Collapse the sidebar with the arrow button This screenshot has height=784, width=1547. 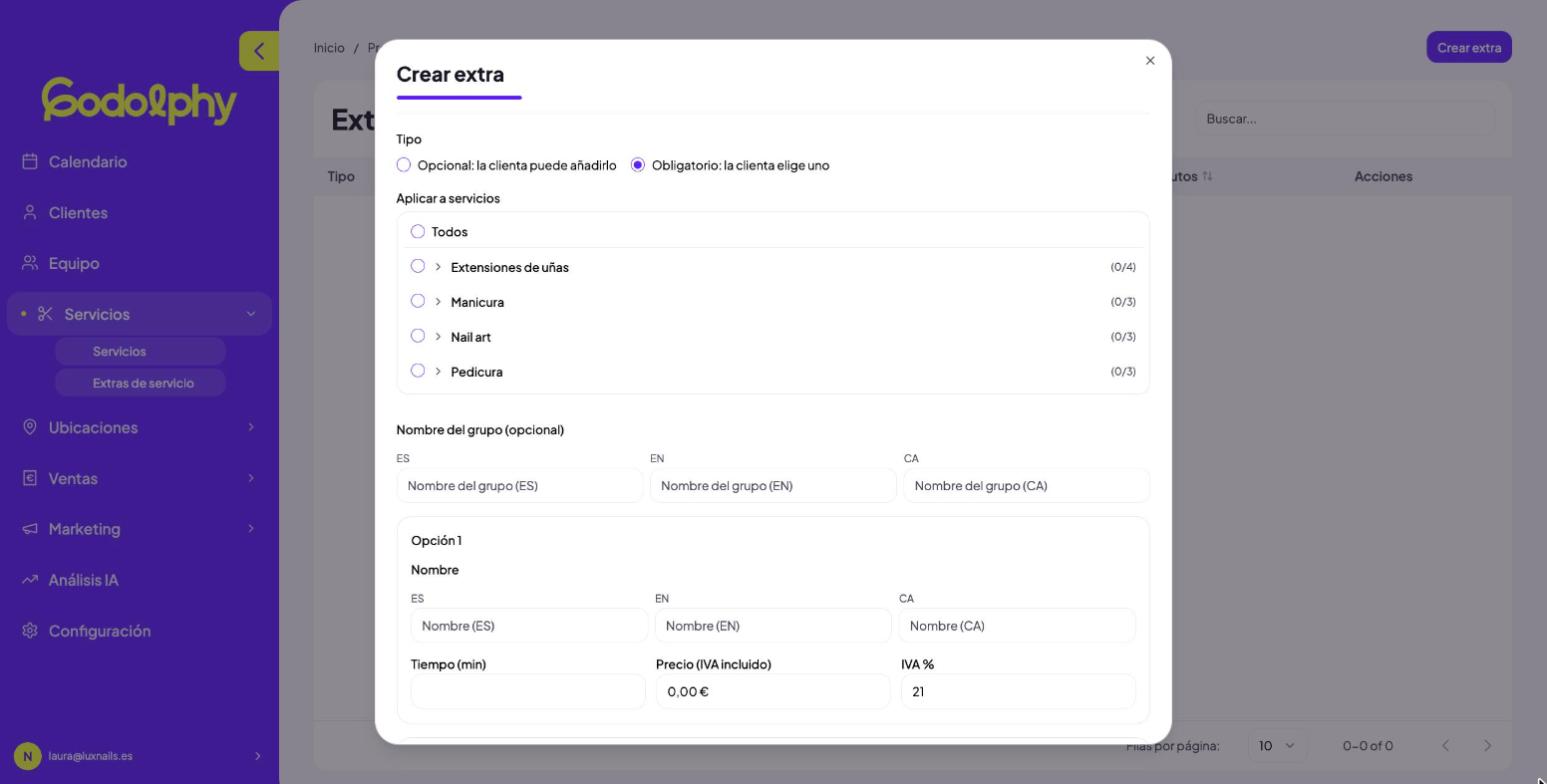[x=259, y=51]
